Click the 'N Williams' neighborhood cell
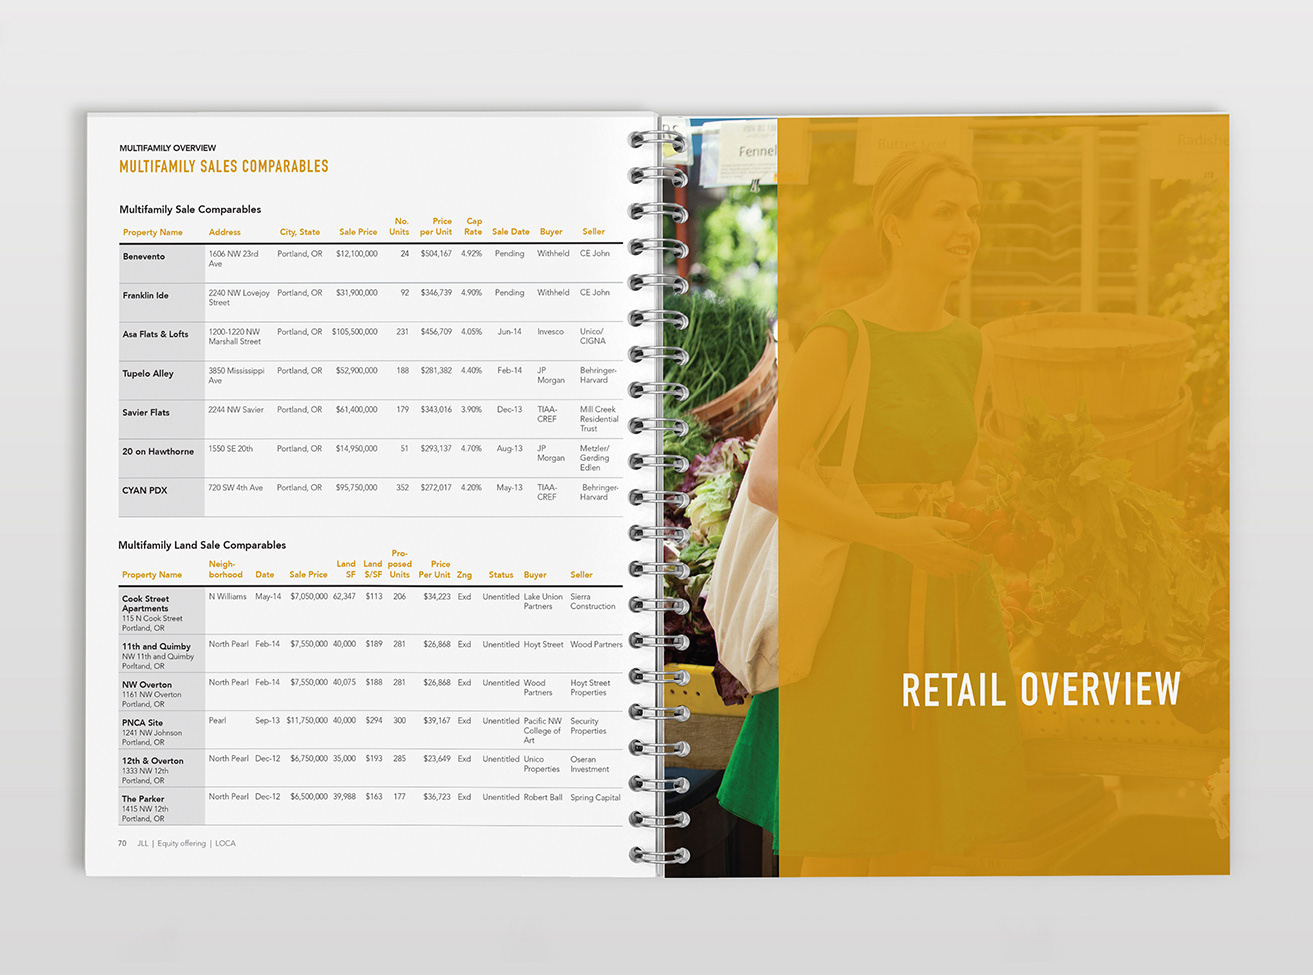The height and width of the screenshot is (975, 1313). [x=228, y=597]
